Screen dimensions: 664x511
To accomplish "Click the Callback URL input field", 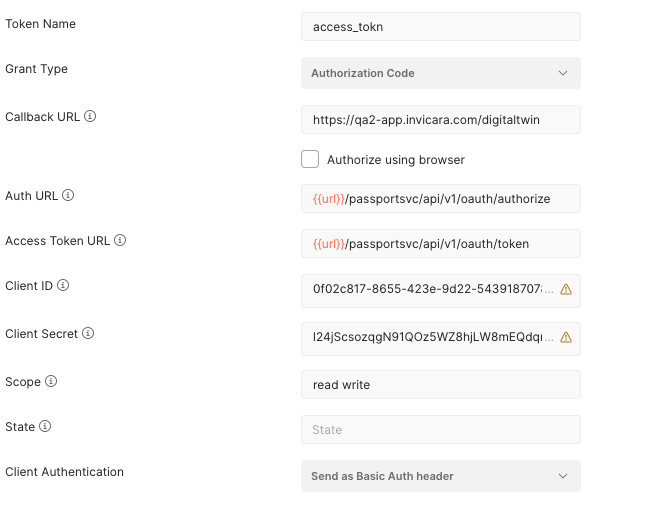I will click(x=440, y=120).
